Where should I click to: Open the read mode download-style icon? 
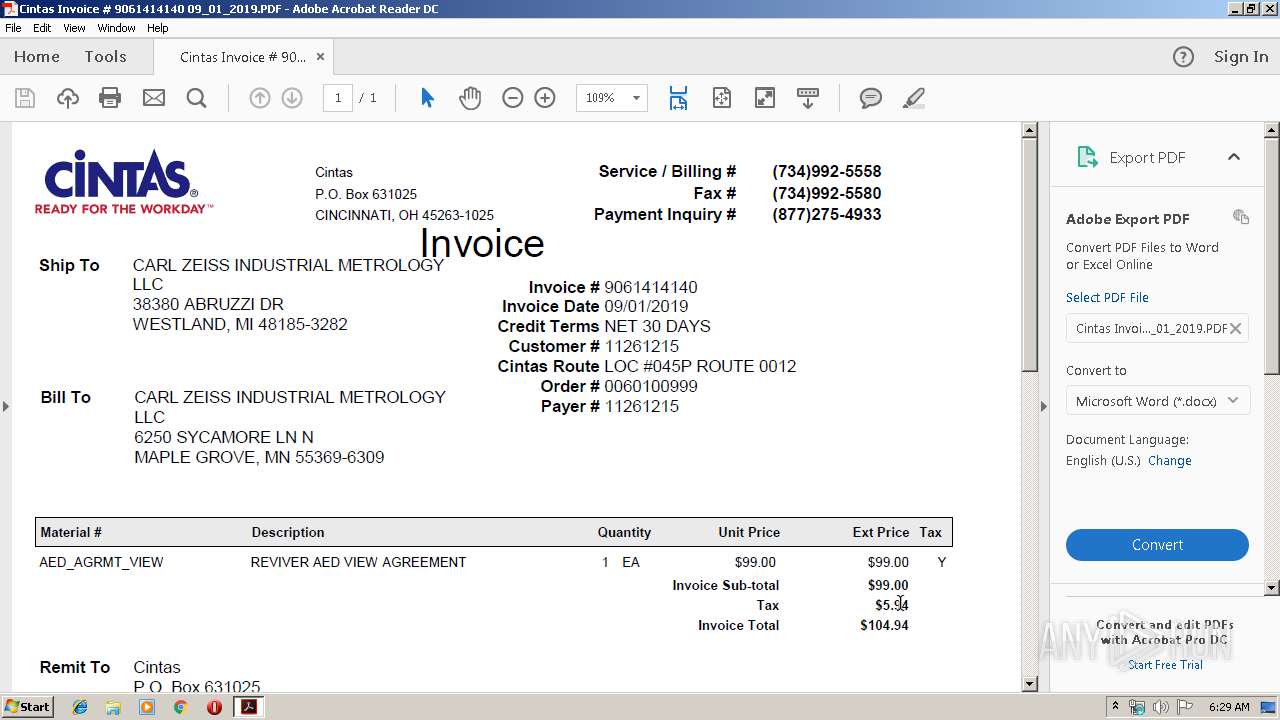pyautogui.click(x=808, y=98)
